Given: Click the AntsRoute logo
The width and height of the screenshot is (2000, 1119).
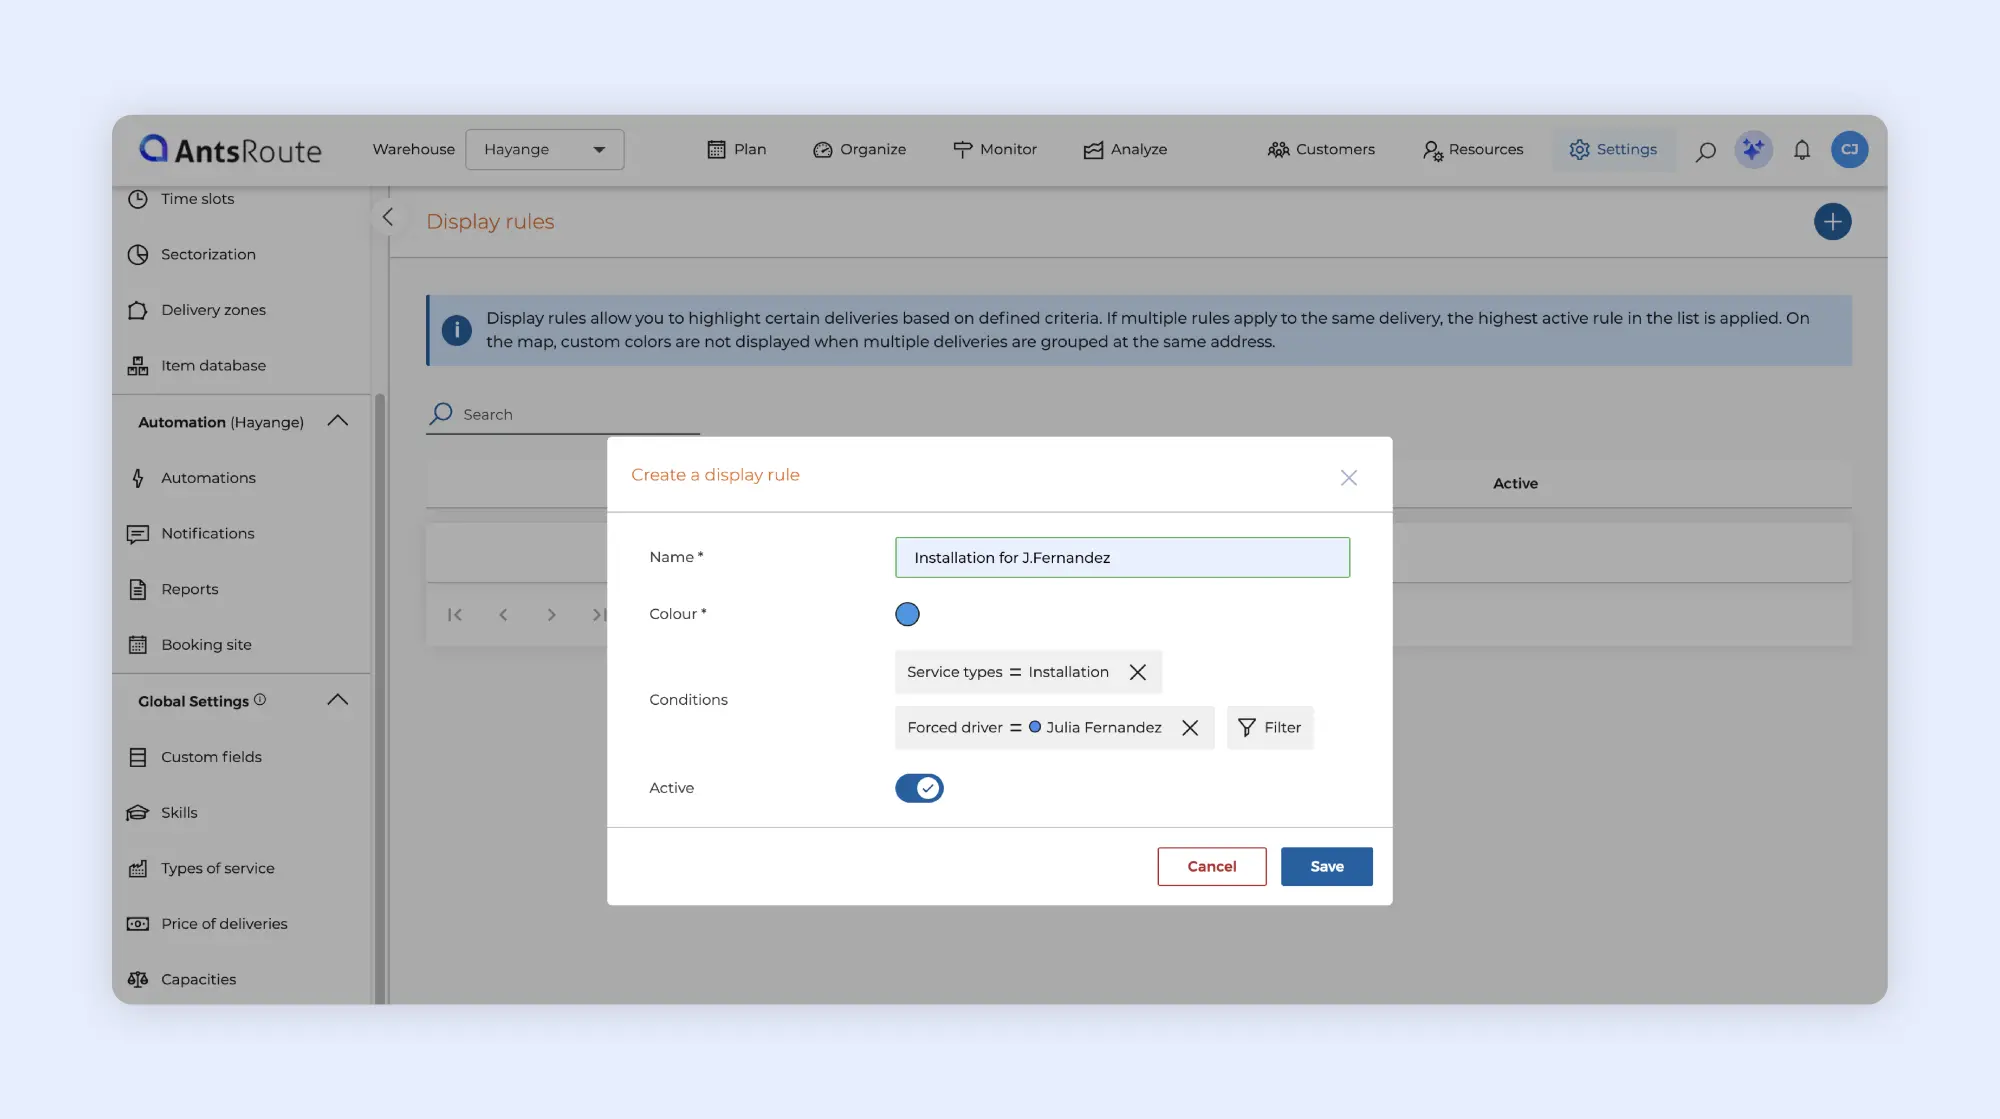Looking at the screenshot, I should pyautogui.click(x=230, y=150).
